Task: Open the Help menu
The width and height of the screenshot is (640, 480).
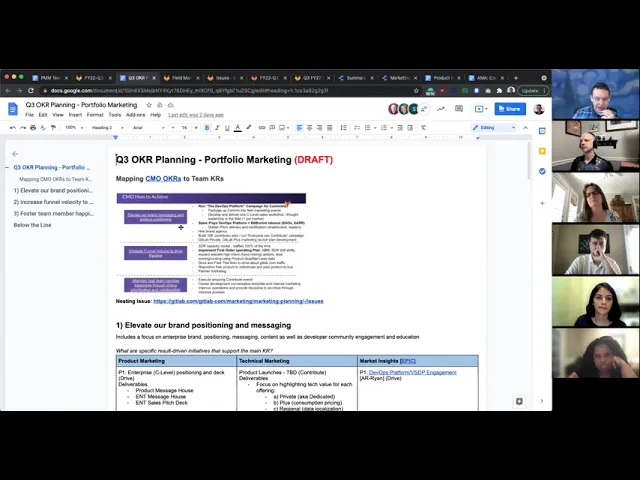Action: coord(156,115)
